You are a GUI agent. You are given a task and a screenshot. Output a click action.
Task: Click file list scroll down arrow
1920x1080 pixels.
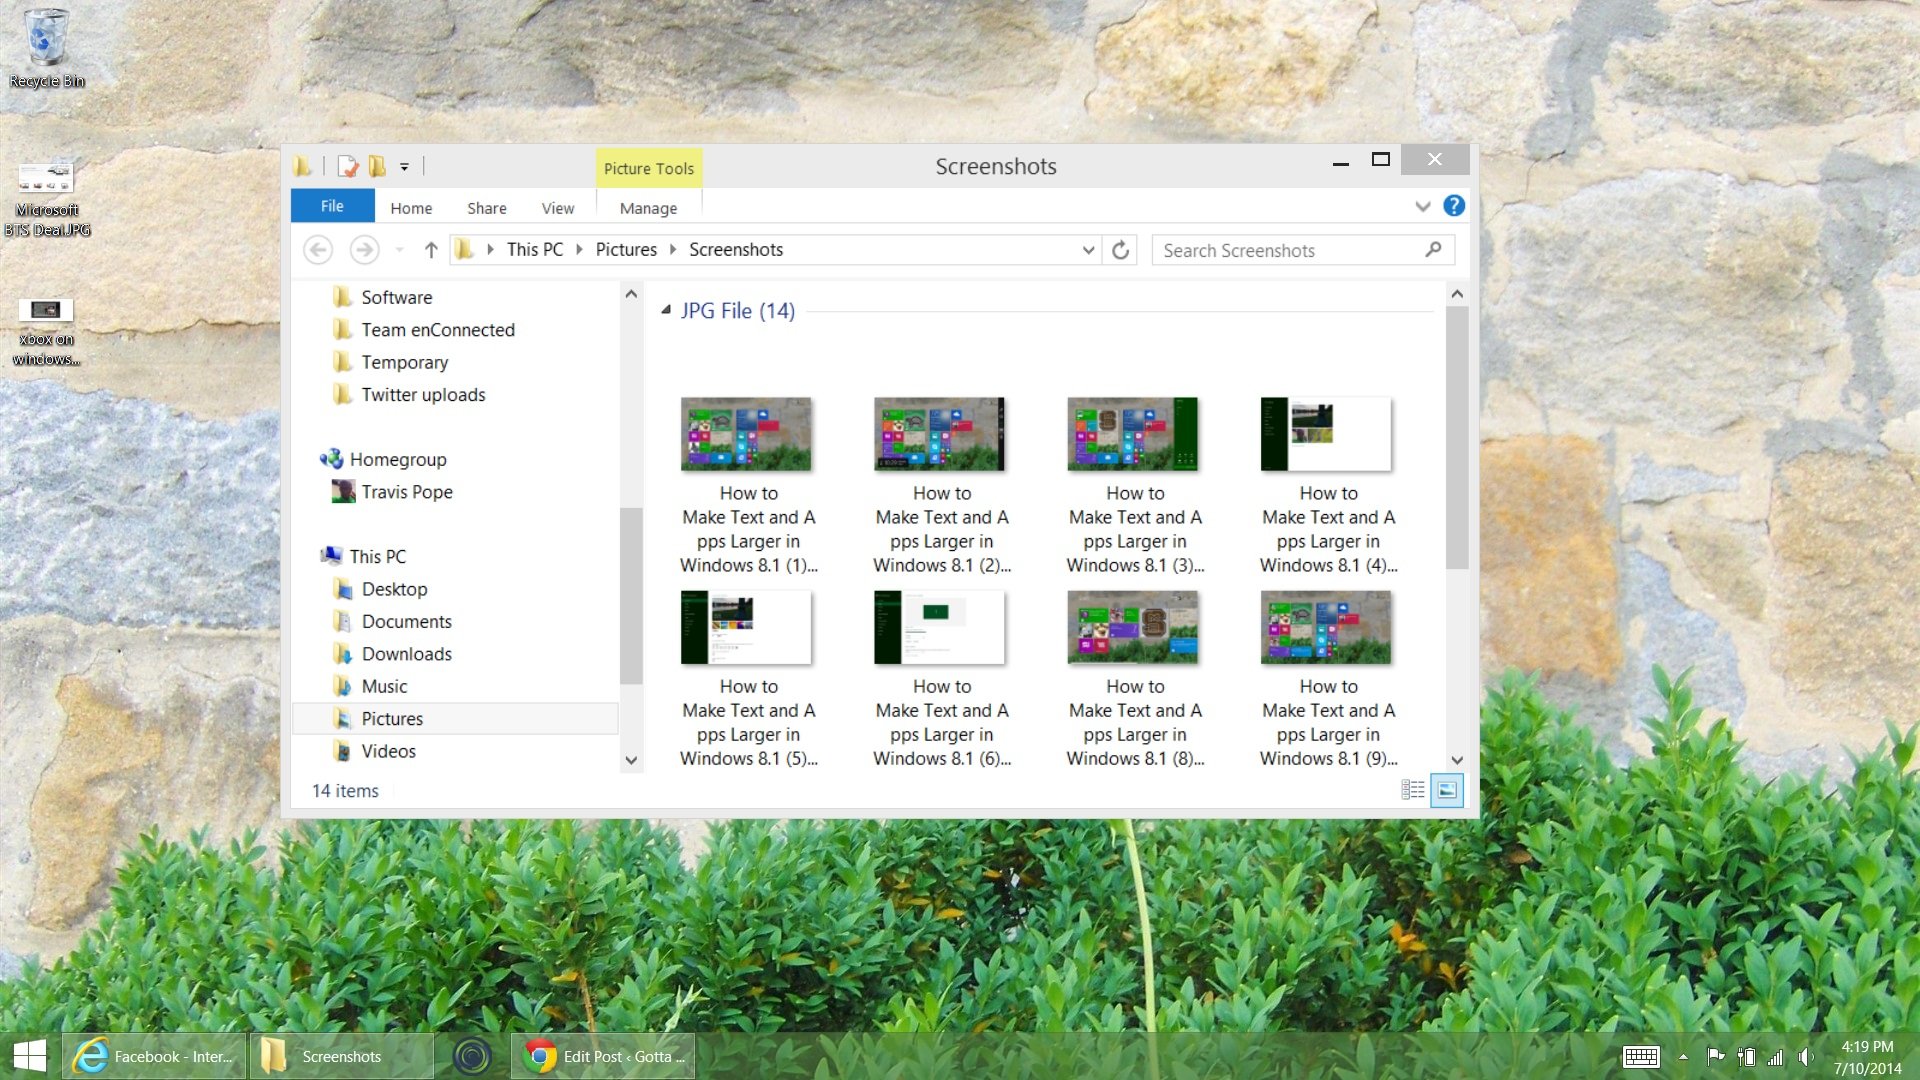point(1457,760)
